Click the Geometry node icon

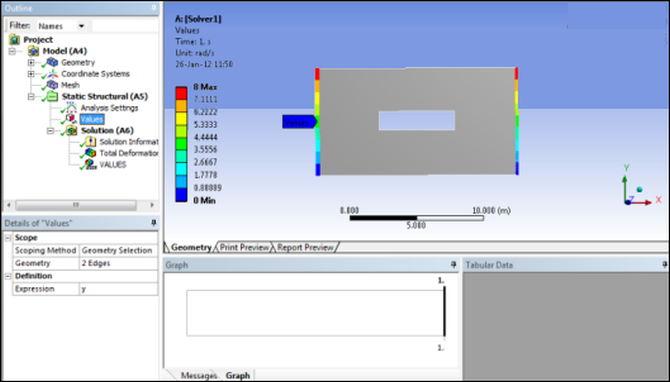(52, 62)
